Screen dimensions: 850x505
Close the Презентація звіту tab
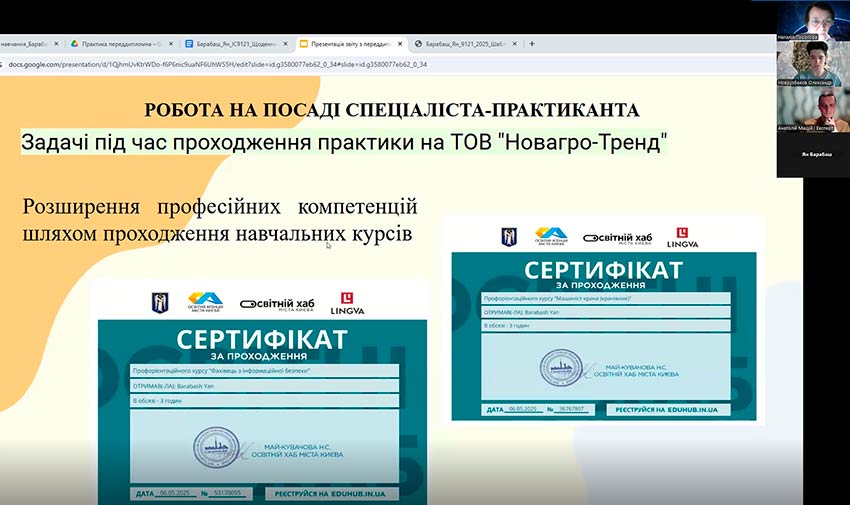pos(401,44)
